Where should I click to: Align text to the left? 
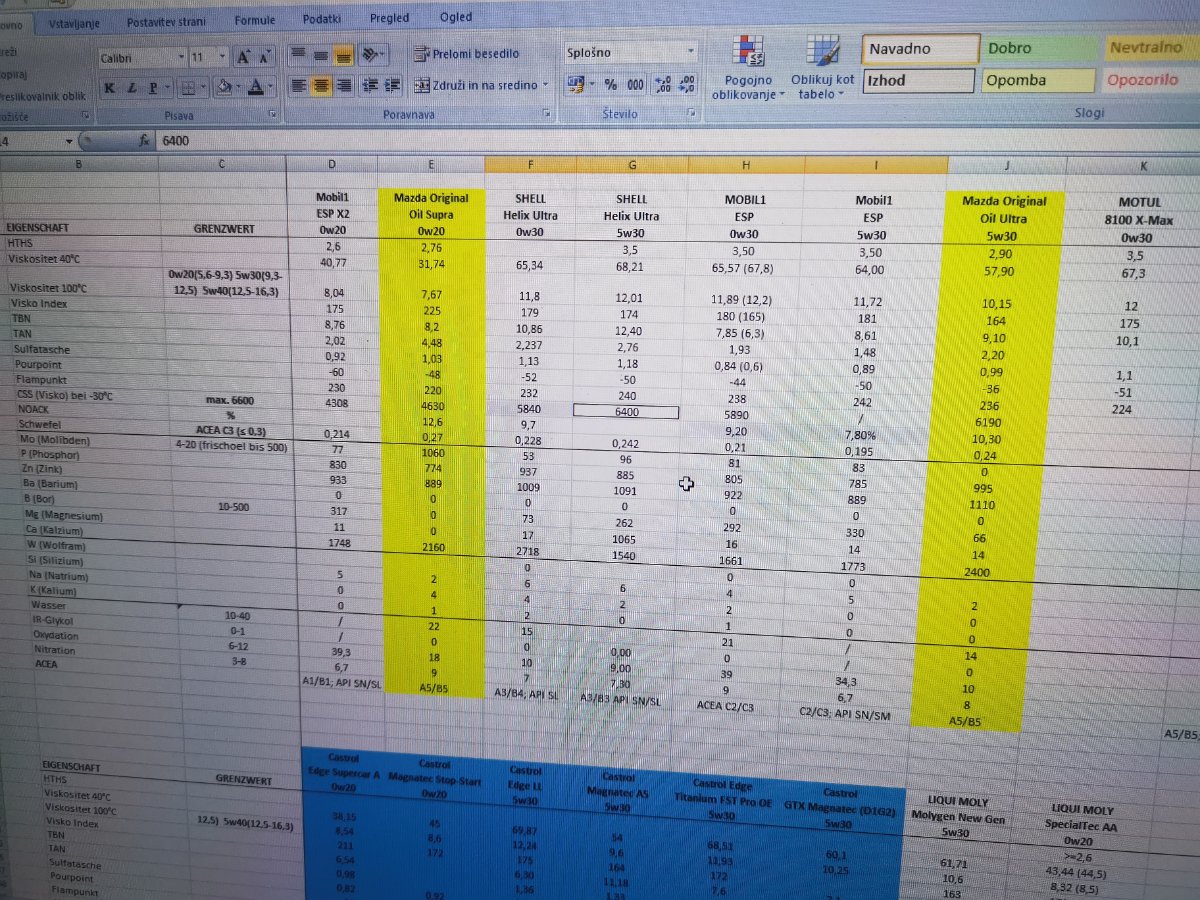click(x=299, y=86)
